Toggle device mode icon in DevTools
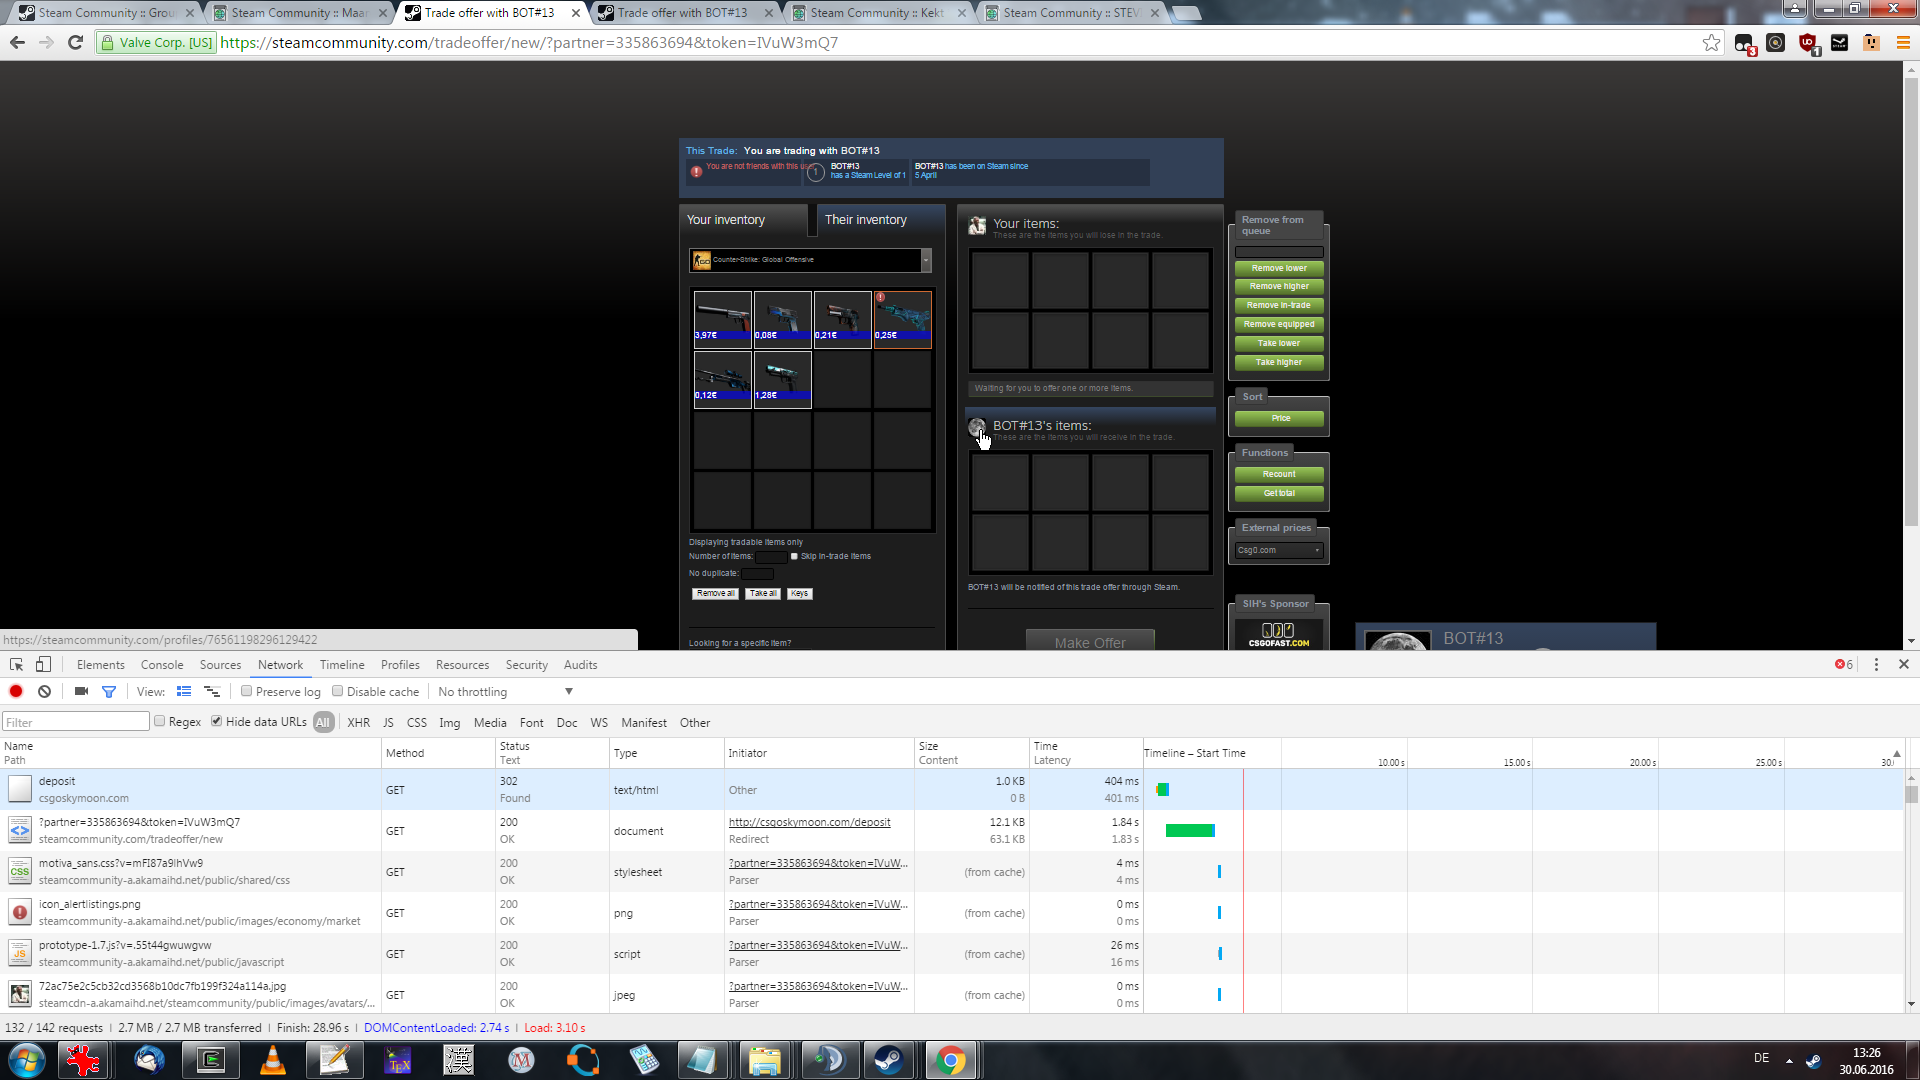Image resolution: width=1920 pixels, height=1080 pixels. (43, 665)
